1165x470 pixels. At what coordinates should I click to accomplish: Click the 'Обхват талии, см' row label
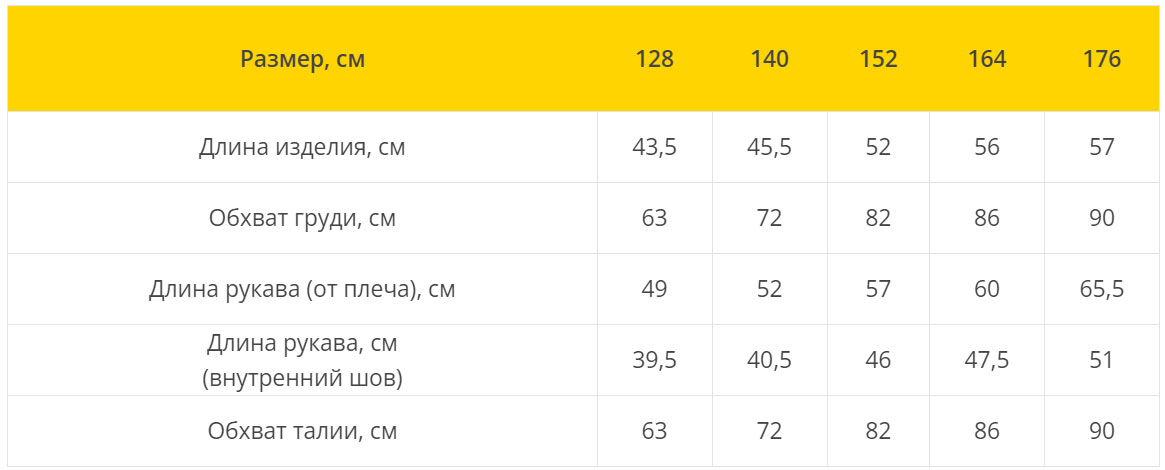coord(302,431)
